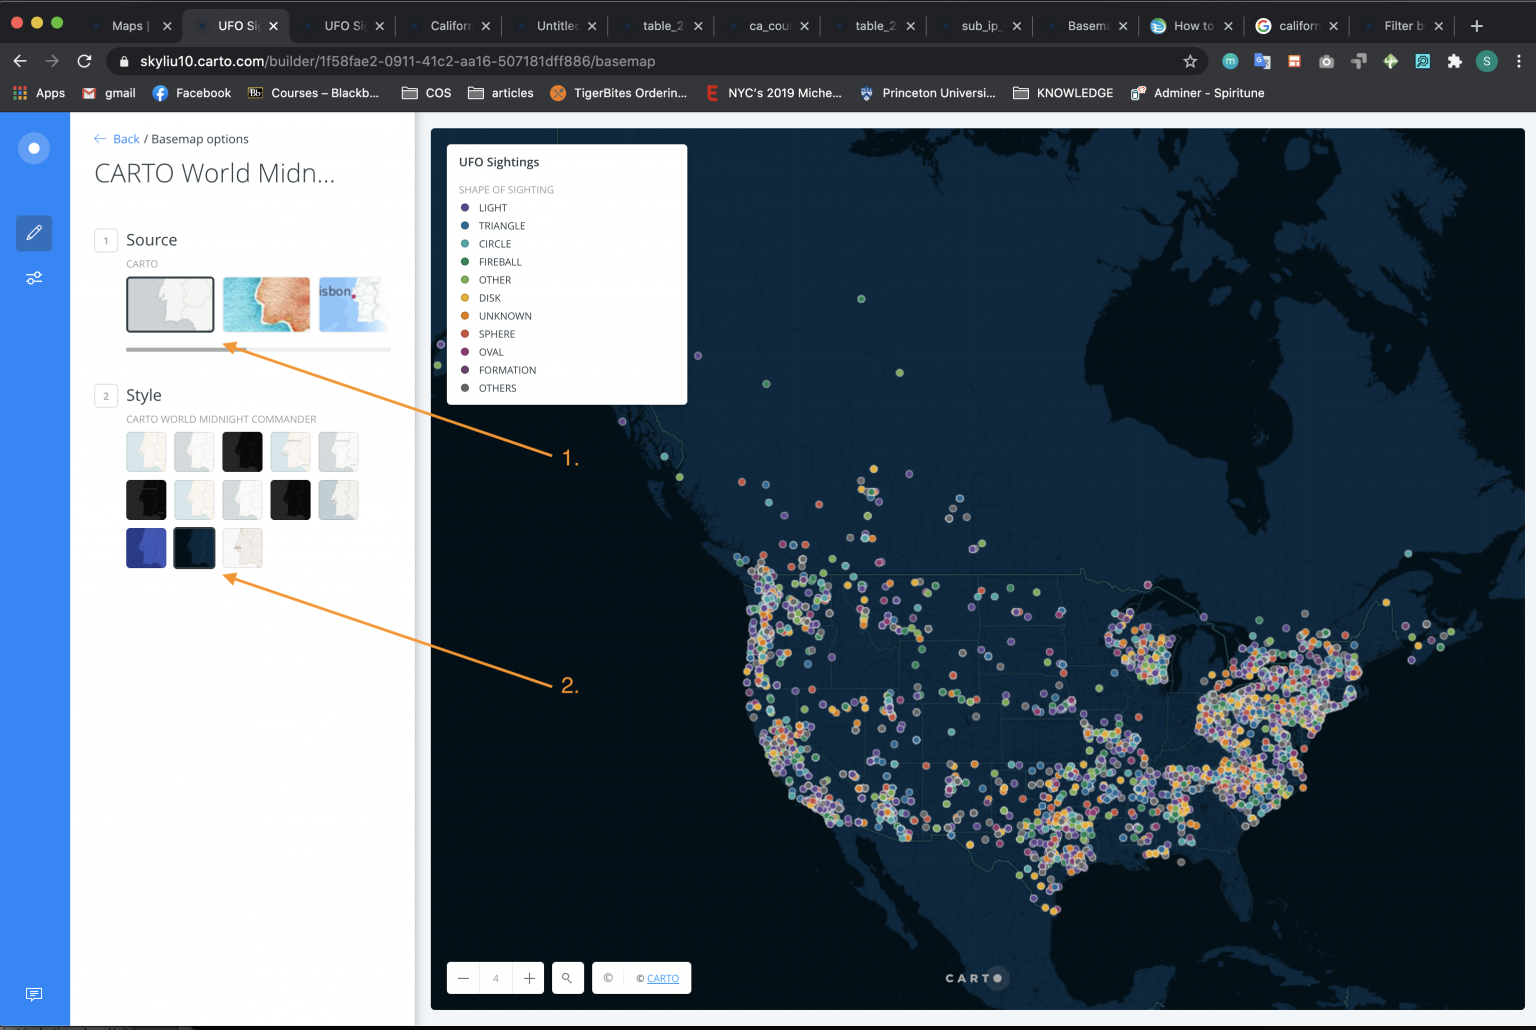Screen dimensions: 1536x1030
Task: Open the chat feedback icon at sidebar bottom
Action: (x=33, y=994)
